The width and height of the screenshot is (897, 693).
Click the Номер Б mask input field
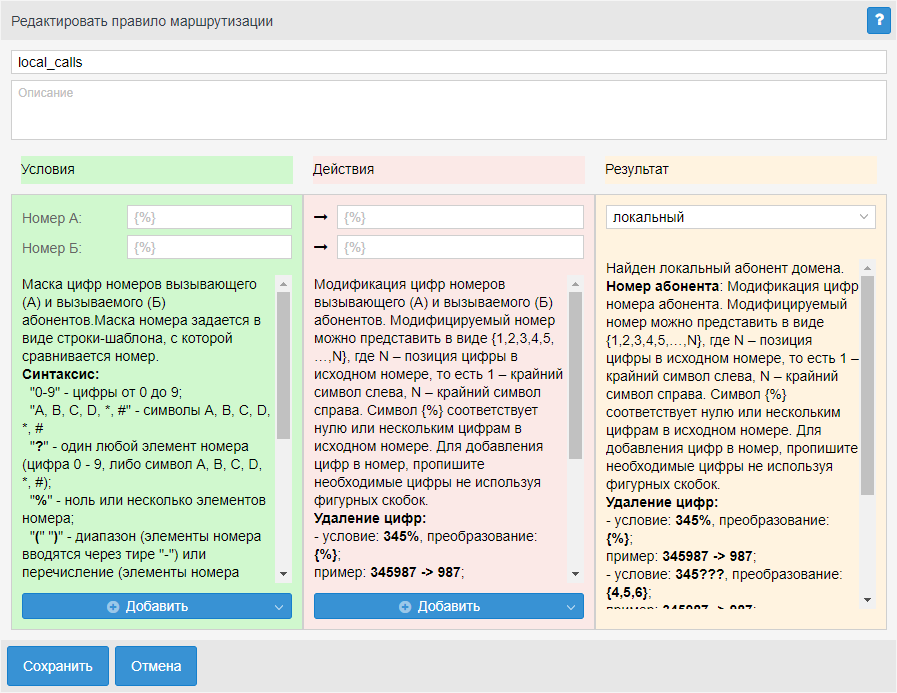coord(209,247)
